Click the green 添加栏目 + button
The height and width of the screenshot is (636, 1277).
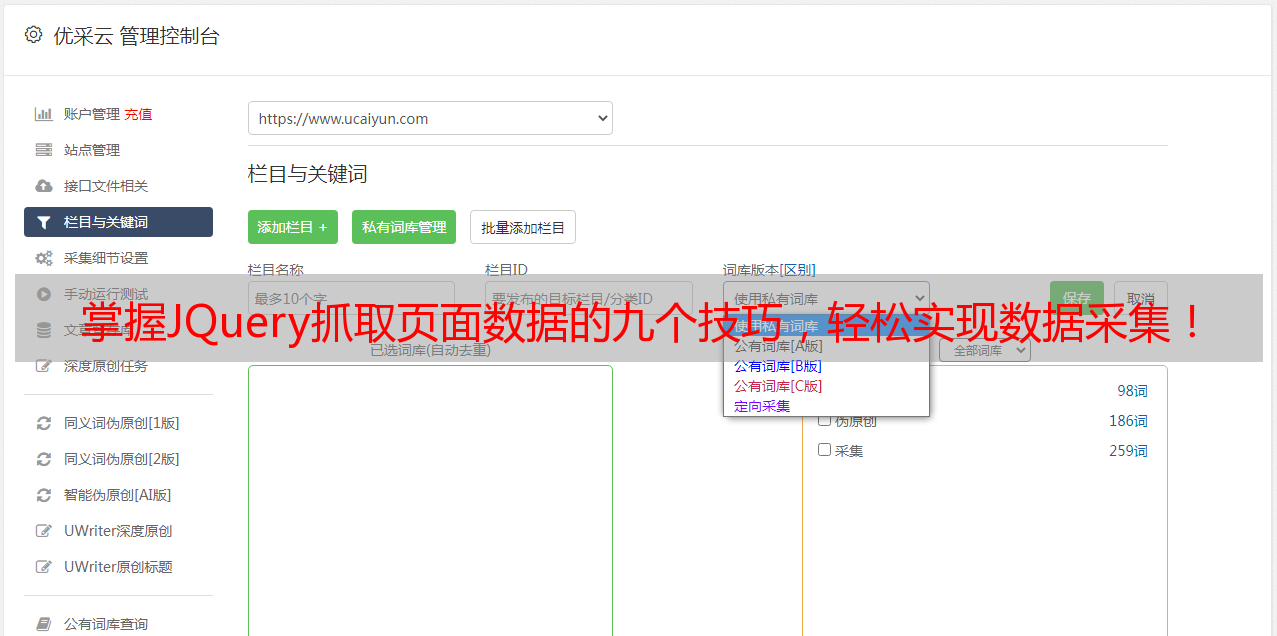(293, 227)
